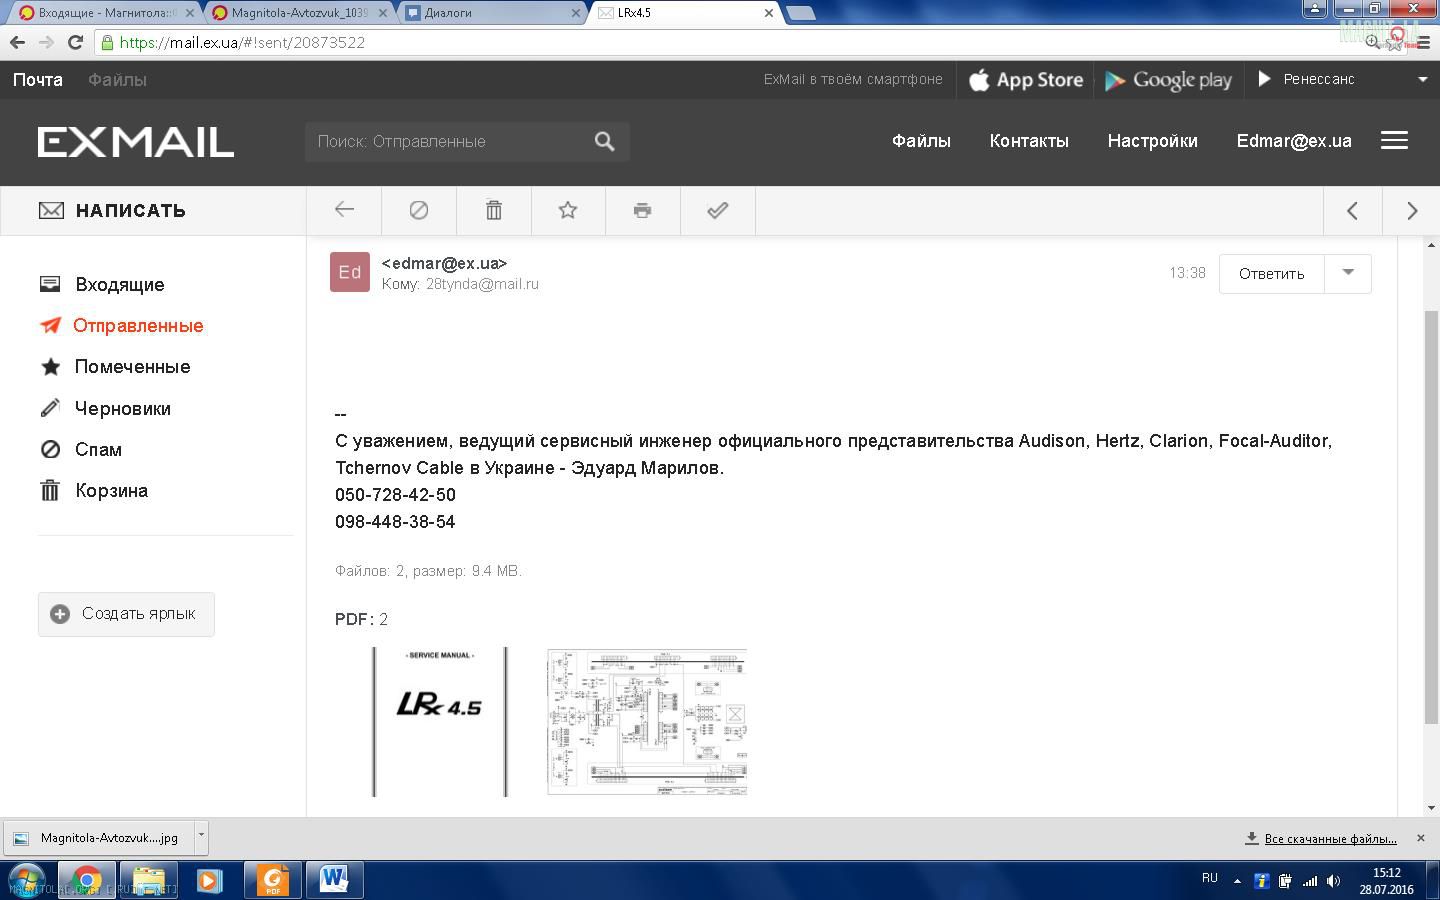Click in the Поиск: Отправленные search field

pyautogui.click(x=445, y=142)
